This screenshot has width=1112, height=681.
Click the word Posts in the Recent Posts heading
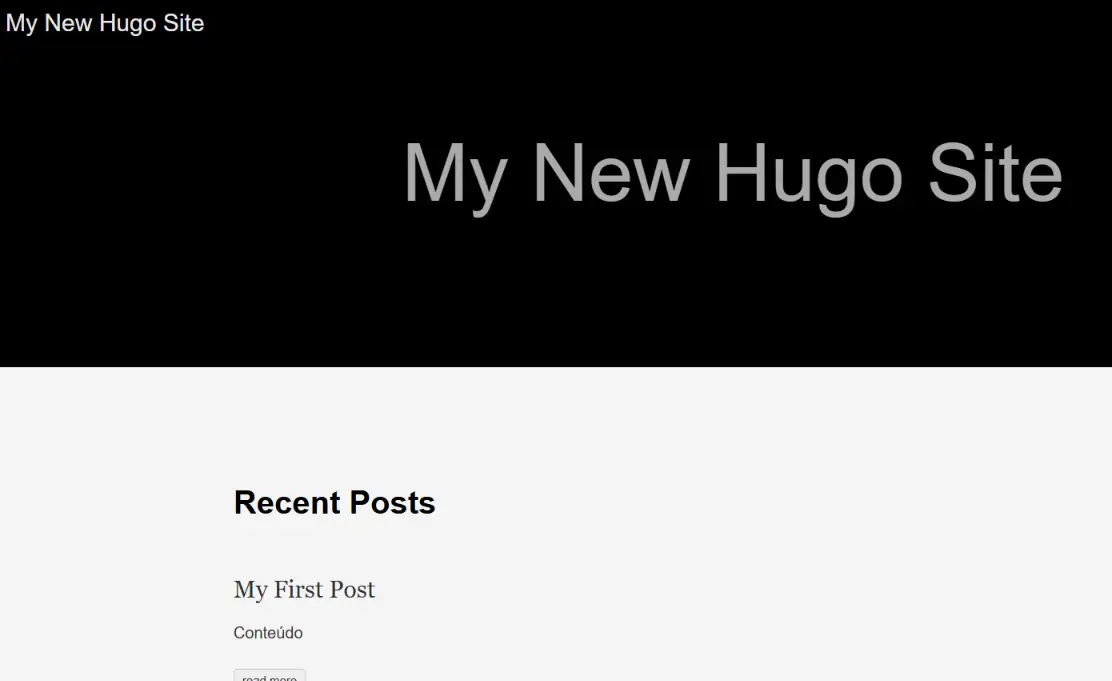click(392, 502)
